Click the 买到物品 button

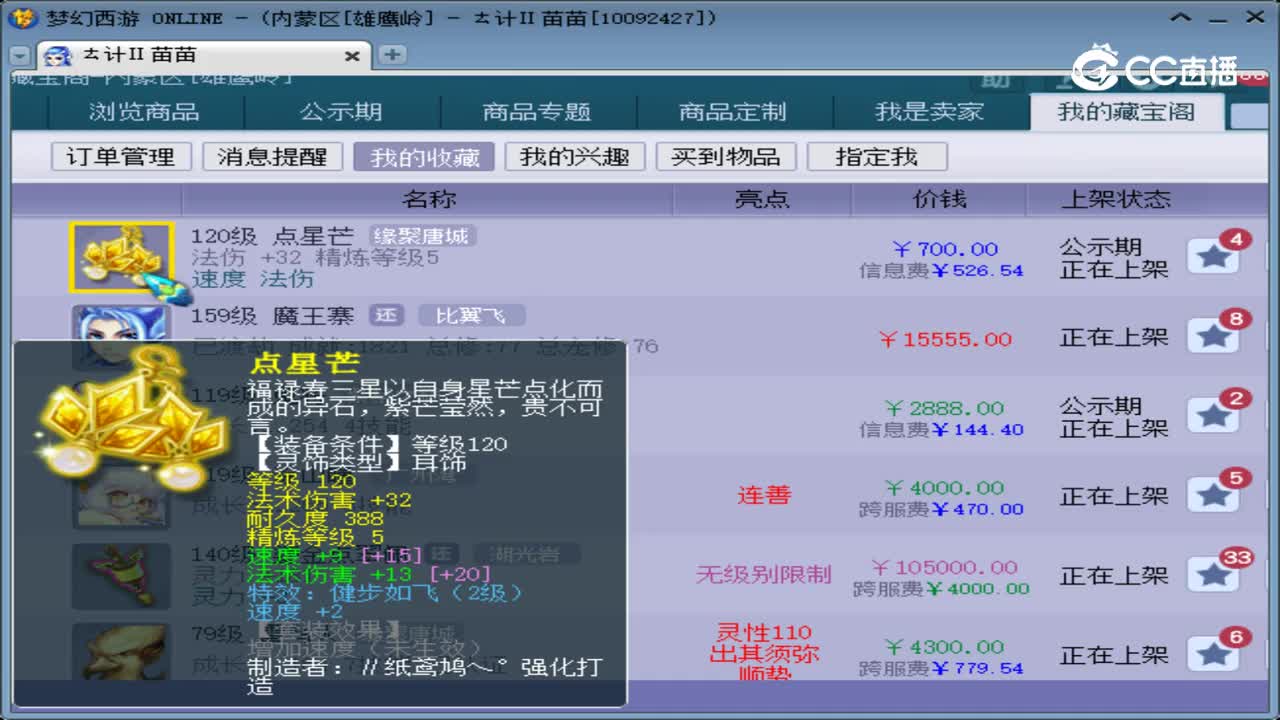(x=726, y=156)
